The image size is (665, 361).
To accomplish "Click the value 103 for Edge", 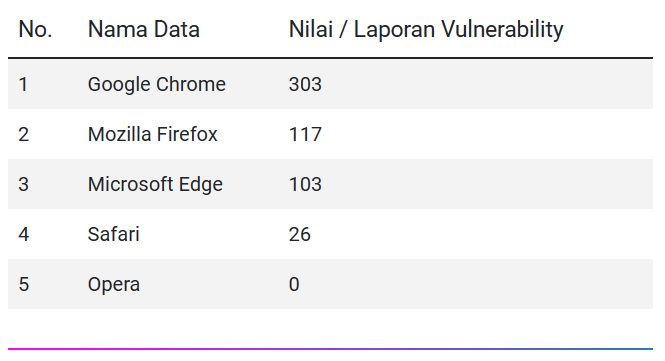I will 305,185.
